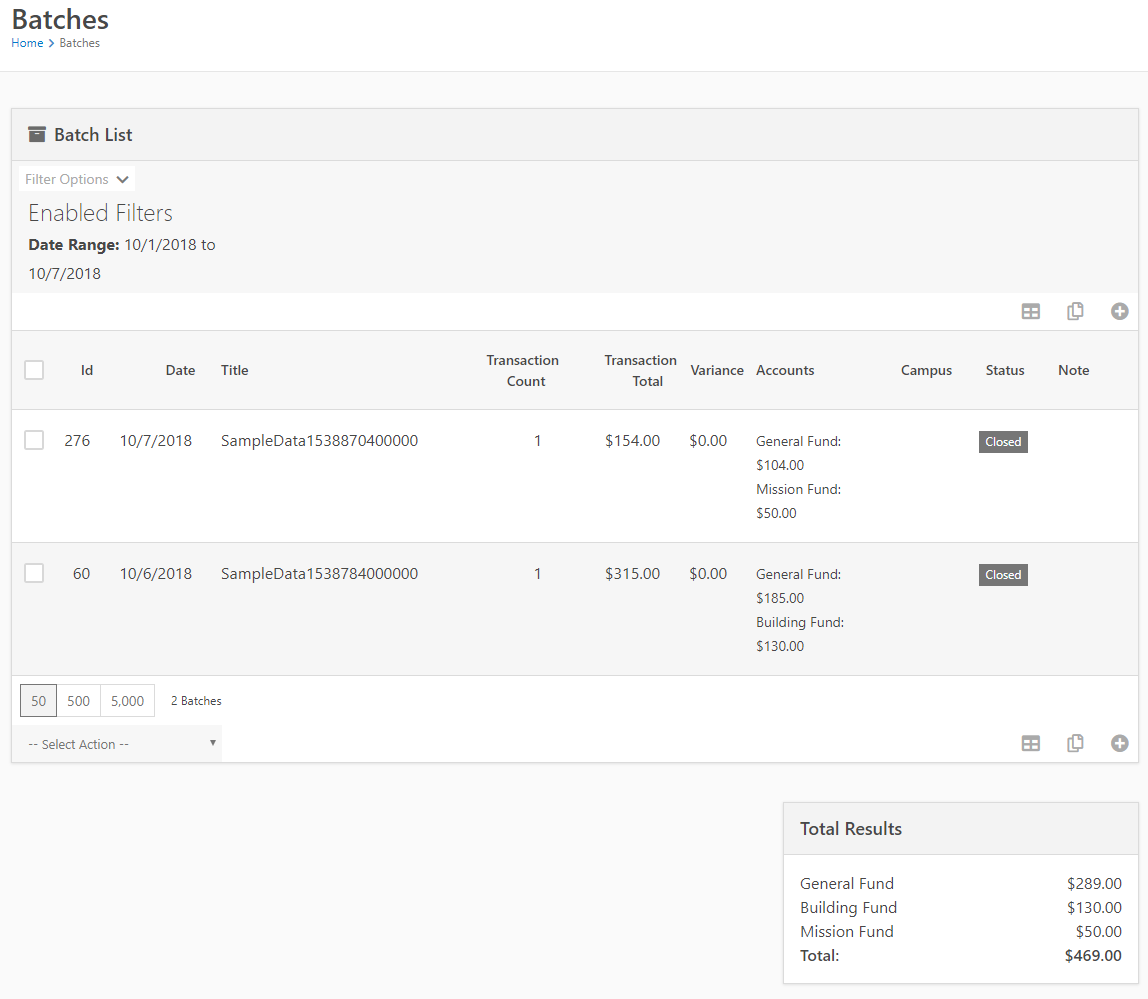Click the plus icon in the grid footer

(1119, 743)
